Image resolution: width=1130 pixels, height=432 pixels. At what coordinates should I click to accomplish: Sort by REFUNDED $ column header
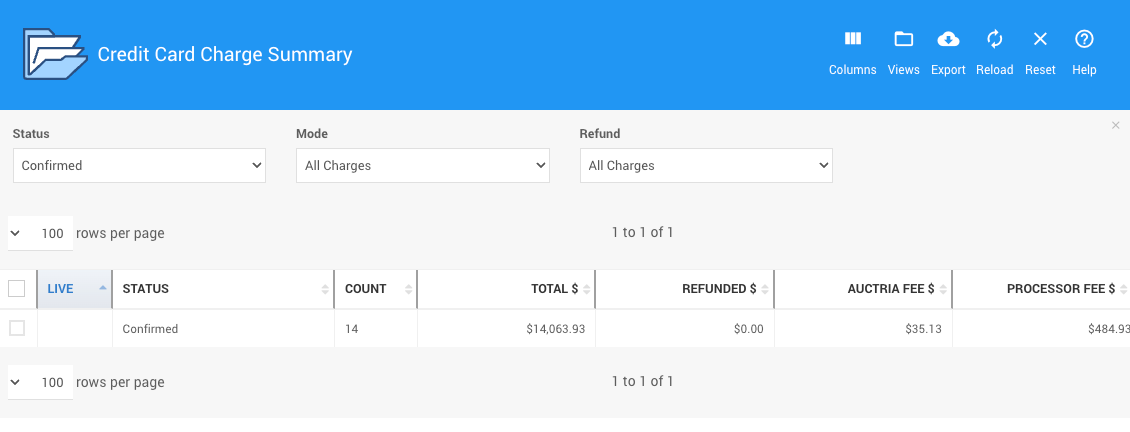[719, 289]
